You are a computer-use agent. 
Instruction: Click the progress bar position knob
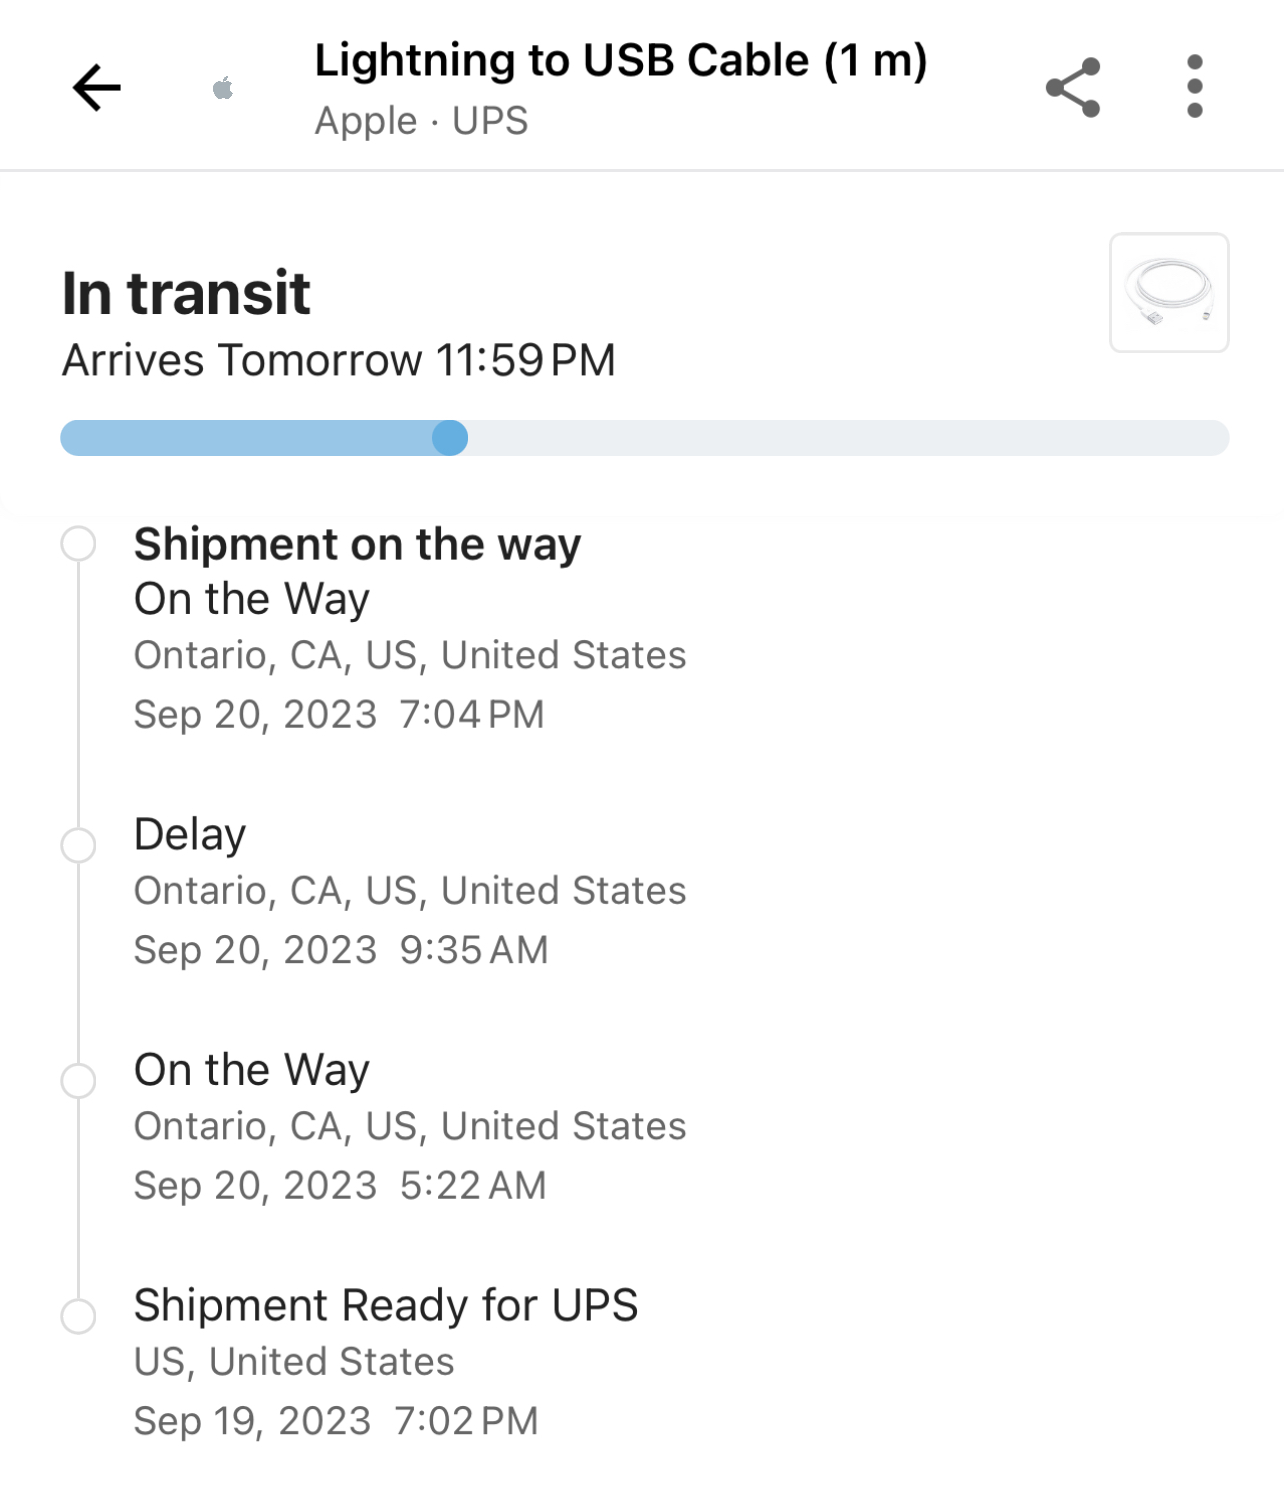450,438
